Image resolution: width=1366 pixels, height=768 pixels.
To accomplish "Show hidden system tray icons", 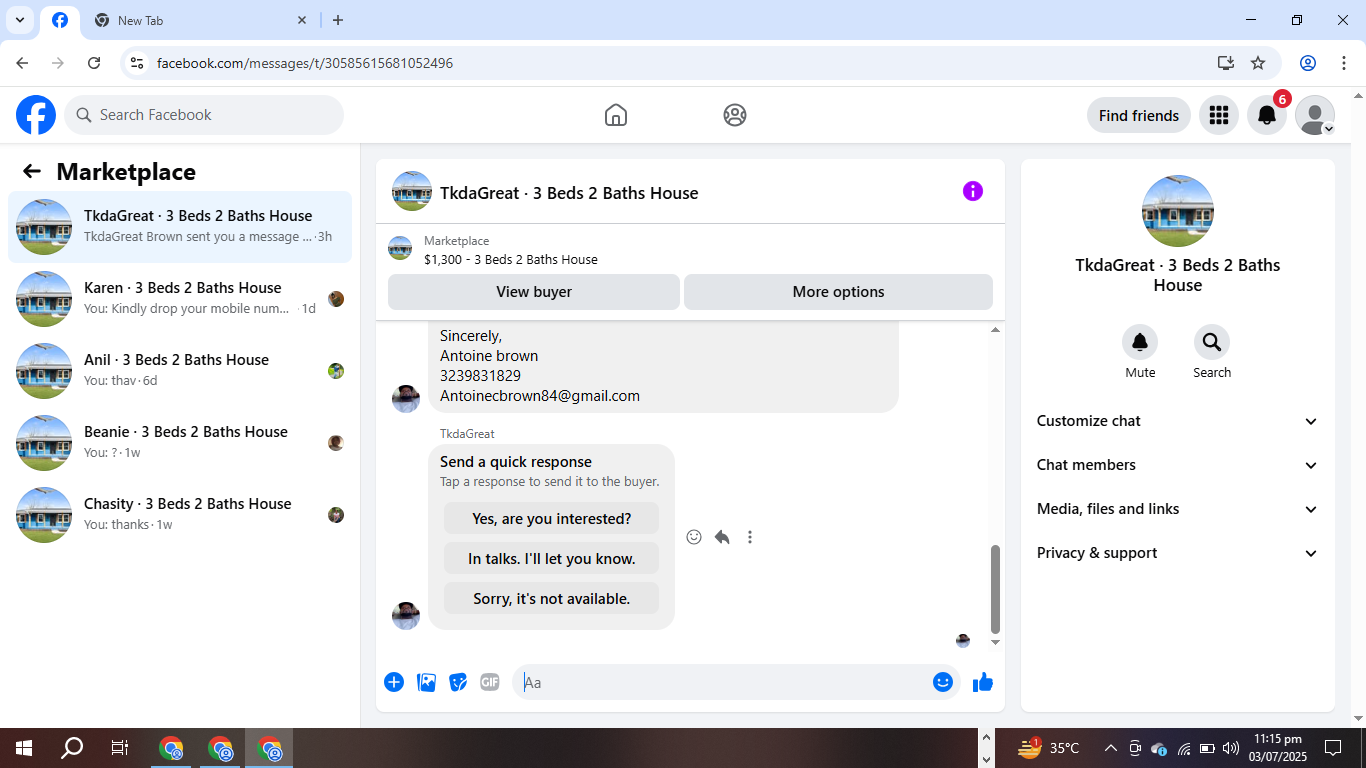I will click(1110, 748).
